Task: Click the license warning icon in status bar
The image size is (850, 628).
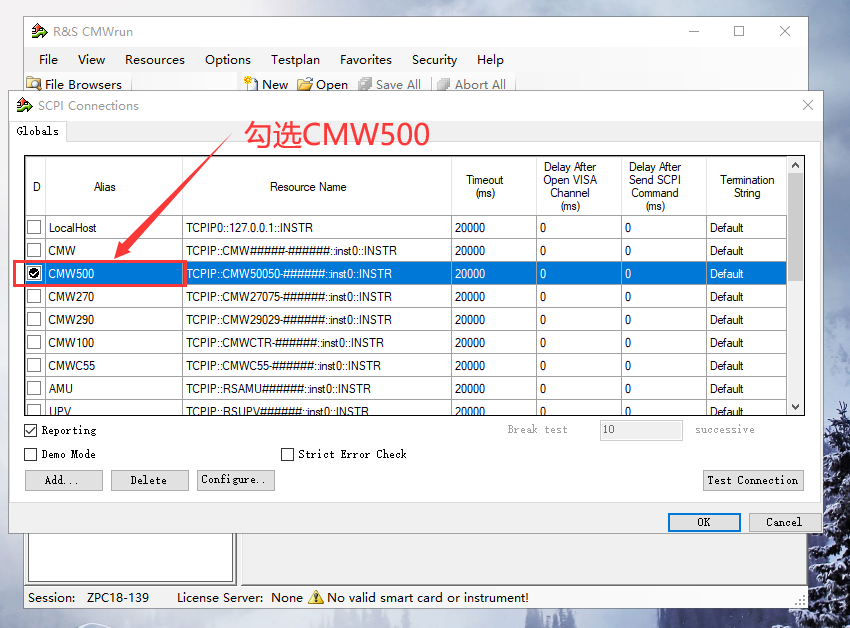Action: click(x=315, y=597)
